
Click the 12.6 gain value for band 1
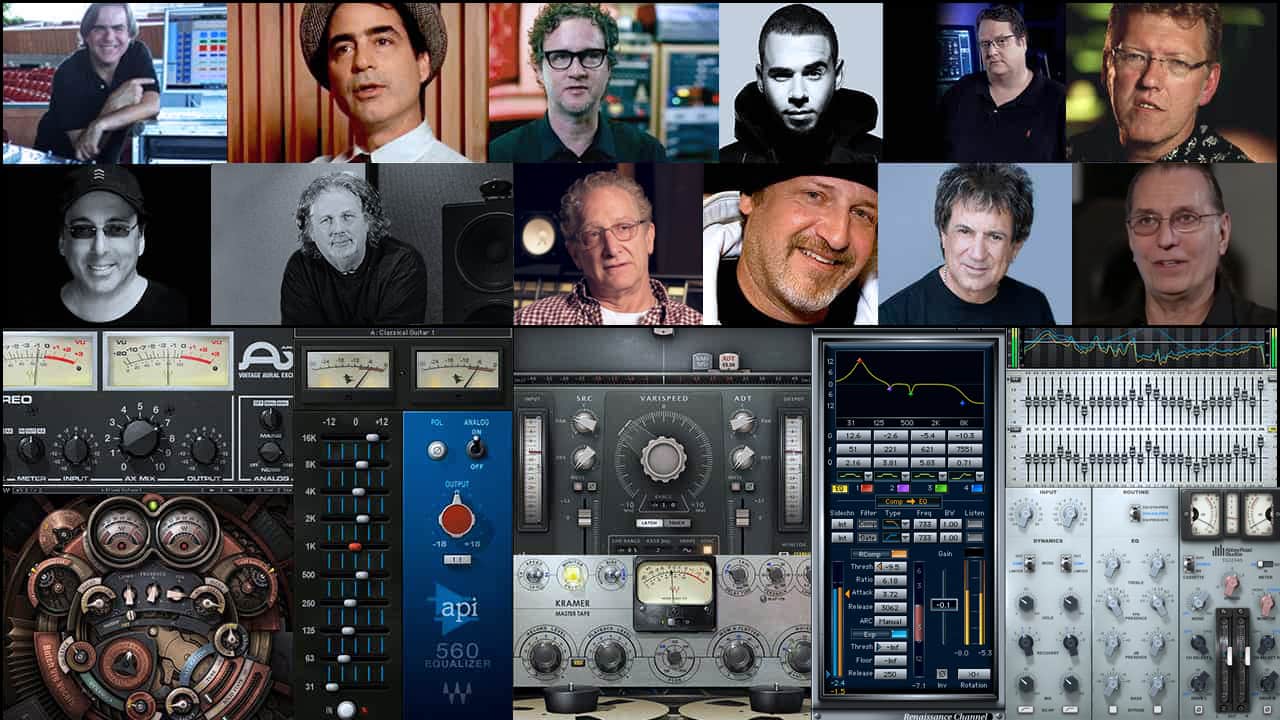pos(854,435)
